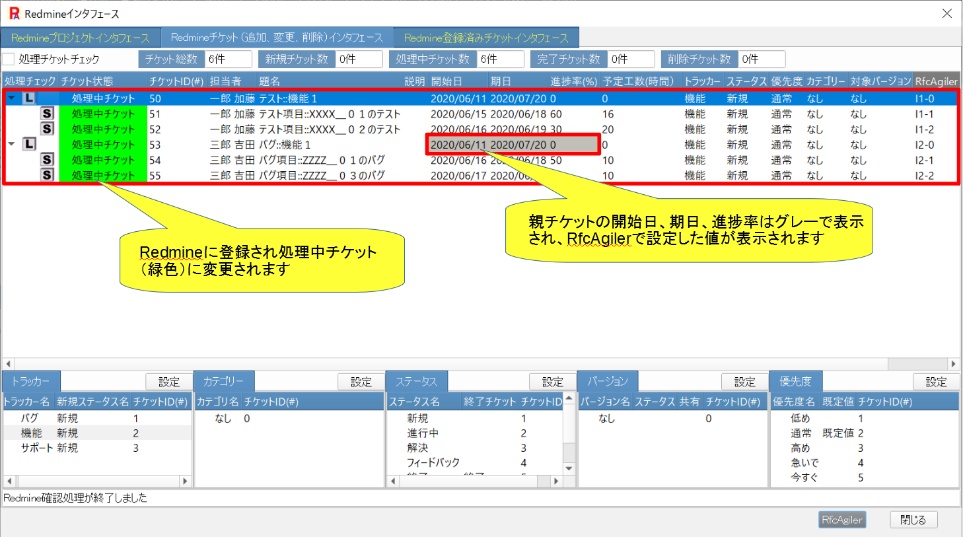Collapse the ticket 53 parent row
This screenshot has width=963, height=537.
point(11,144)
